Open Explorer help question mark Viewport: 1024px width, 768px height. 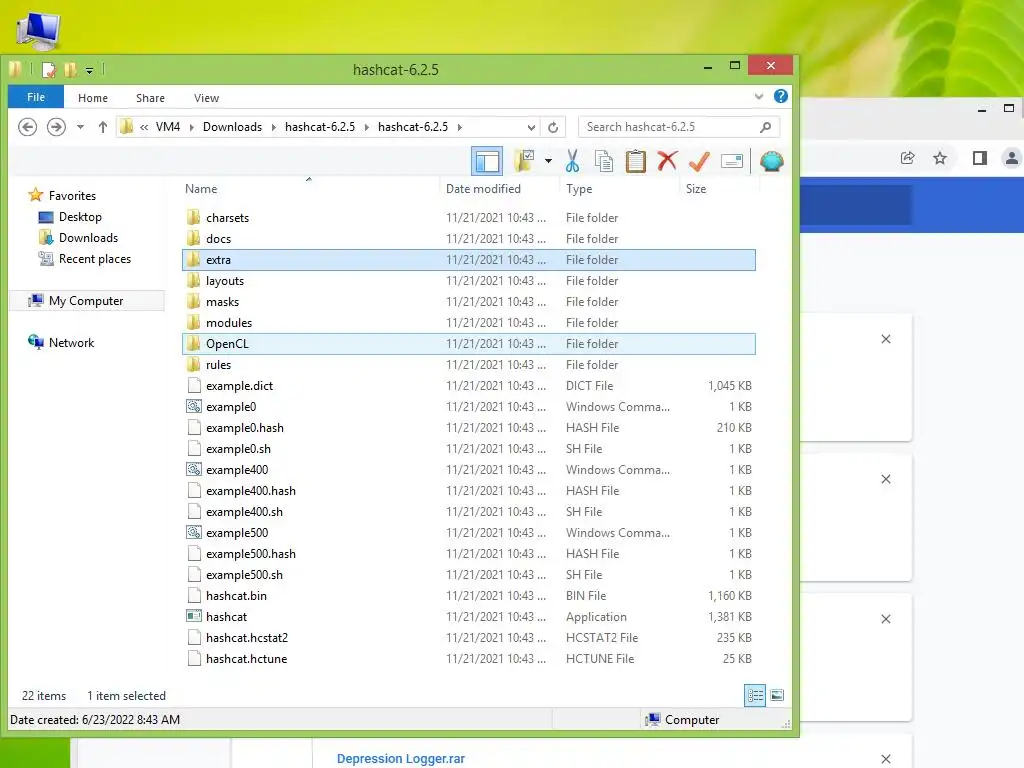click(780, 97)
